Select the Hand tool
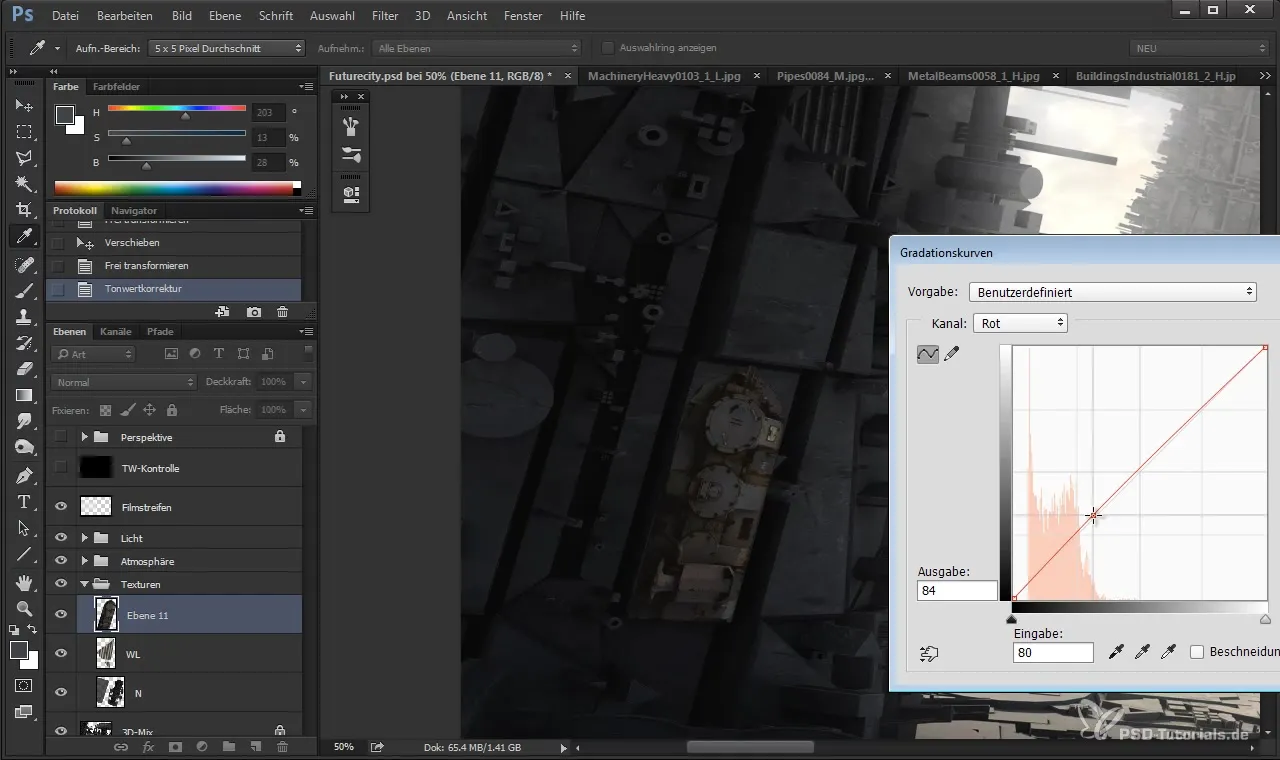Viewport: 1280px width, 760px height. point(24,582)
